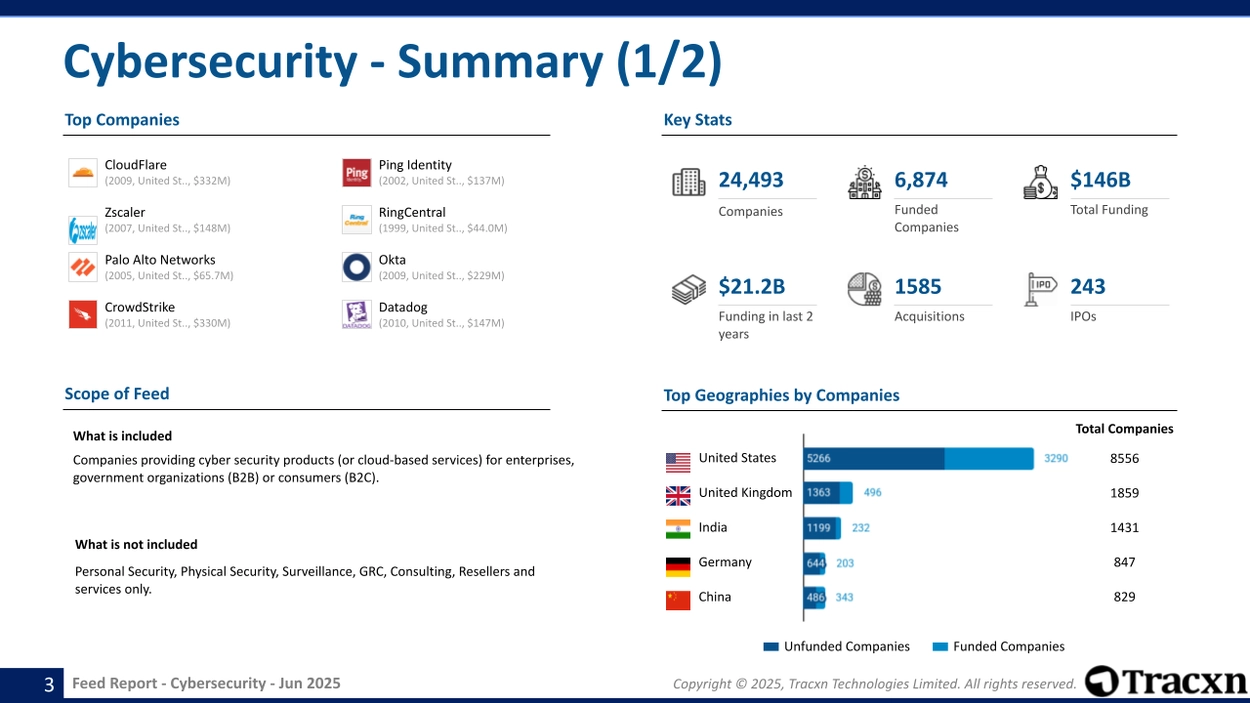Screen dimensions: 1250x703
Task: Click the Ping Identity logo
Action: [x=357, y=173]
